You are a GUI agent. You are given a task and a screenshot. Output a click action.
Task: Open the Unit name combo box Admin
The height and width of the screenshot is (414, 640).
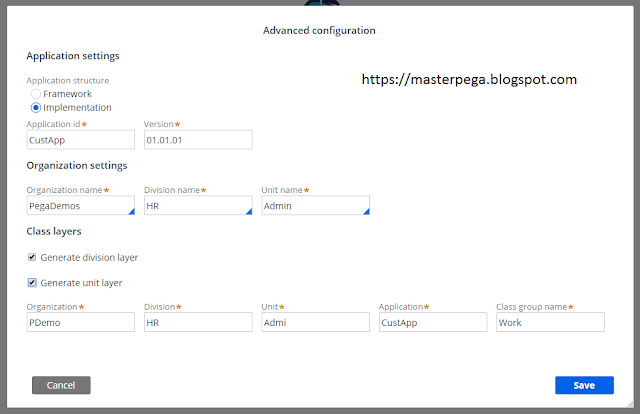tap(316, 205)
